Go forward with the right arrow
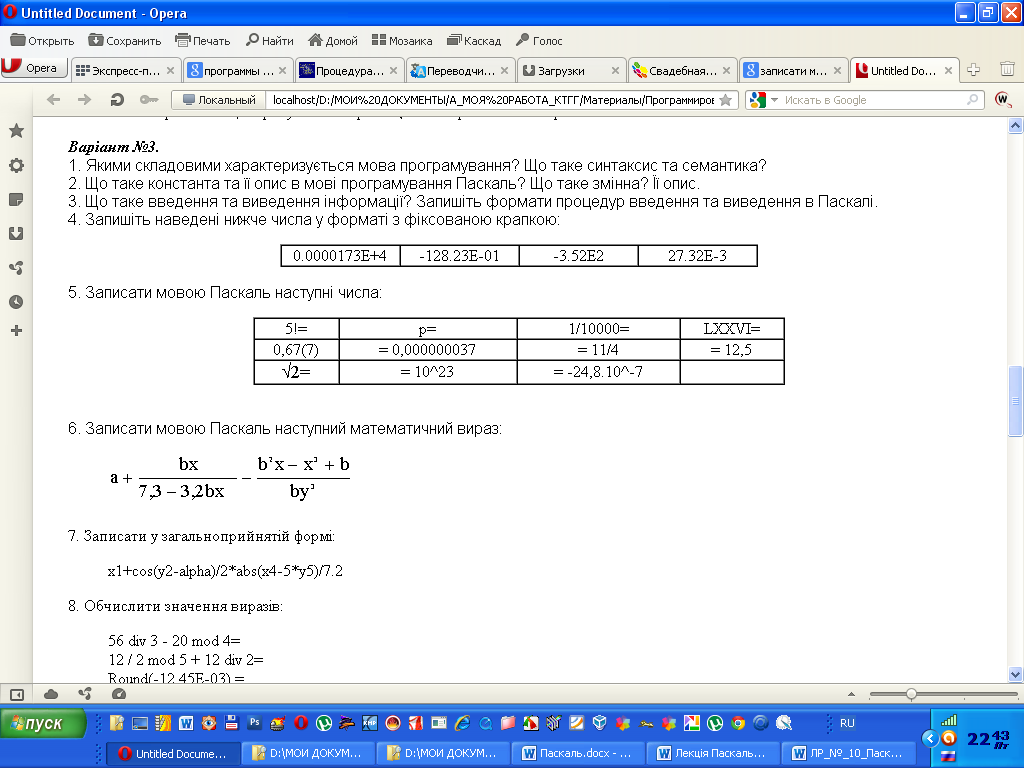This screenshot has height=768, width=1024. coord(84,100)
